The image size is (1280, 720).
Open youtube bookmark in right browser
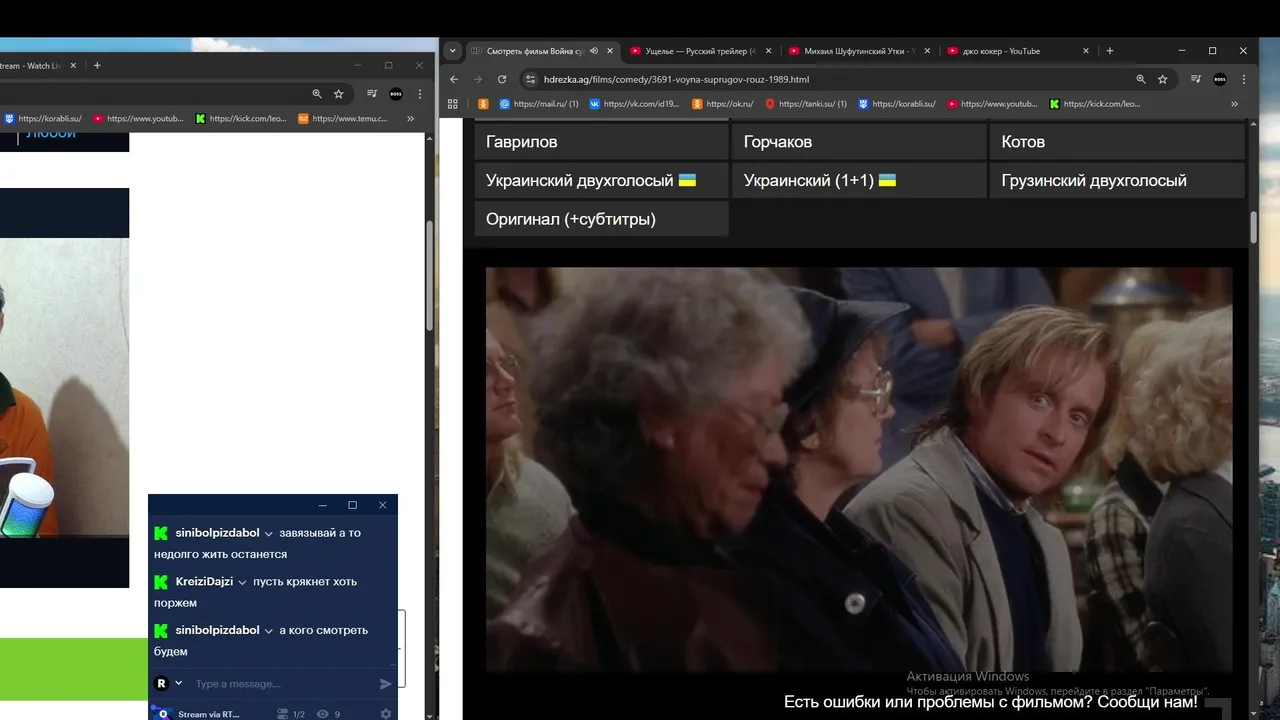click(993, 104)
